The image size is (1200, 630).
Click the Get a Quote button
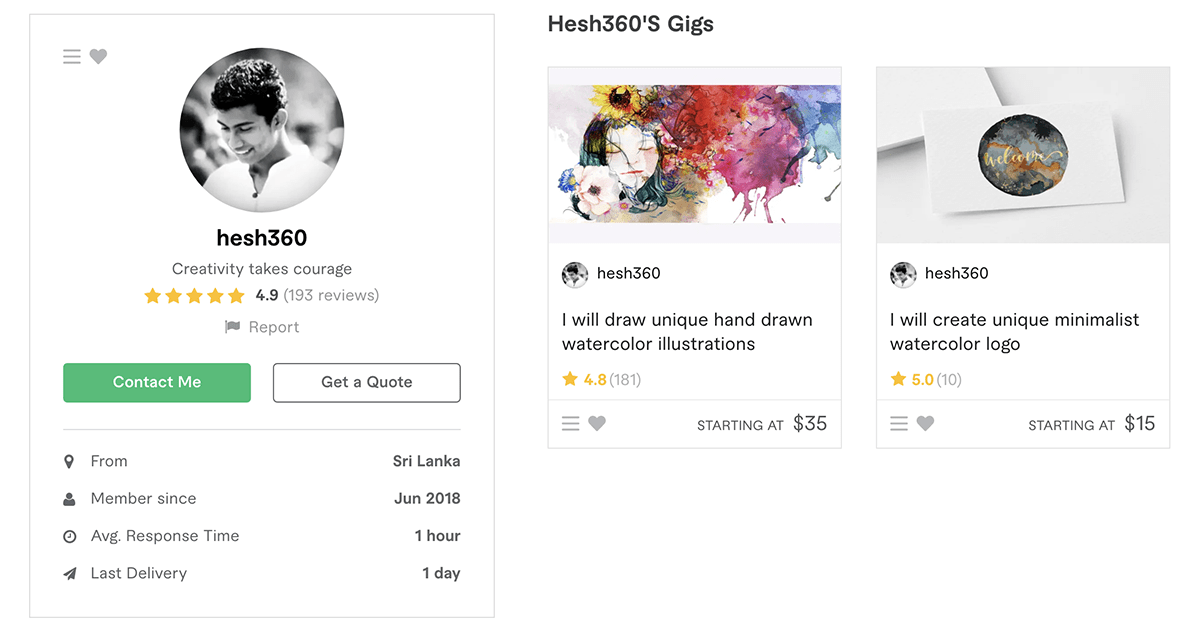click(367, 382)
